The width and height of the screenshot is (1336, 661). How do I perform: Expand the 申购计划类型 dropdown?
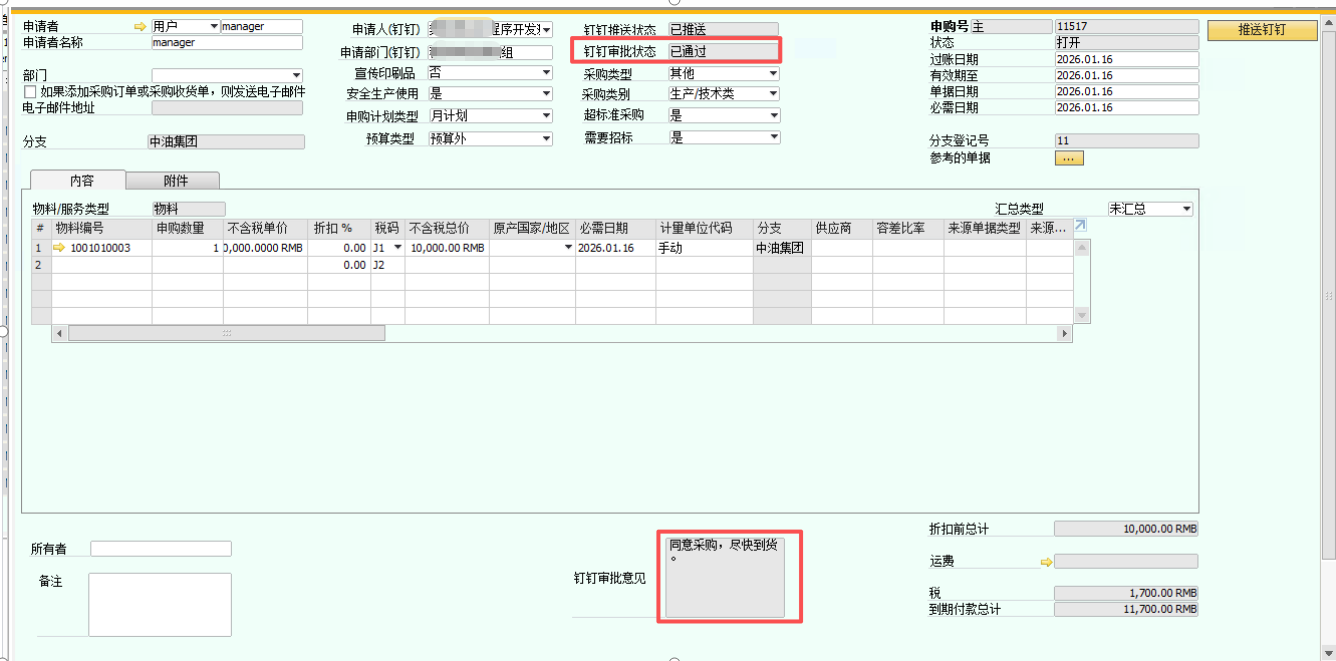pos(546,116)
